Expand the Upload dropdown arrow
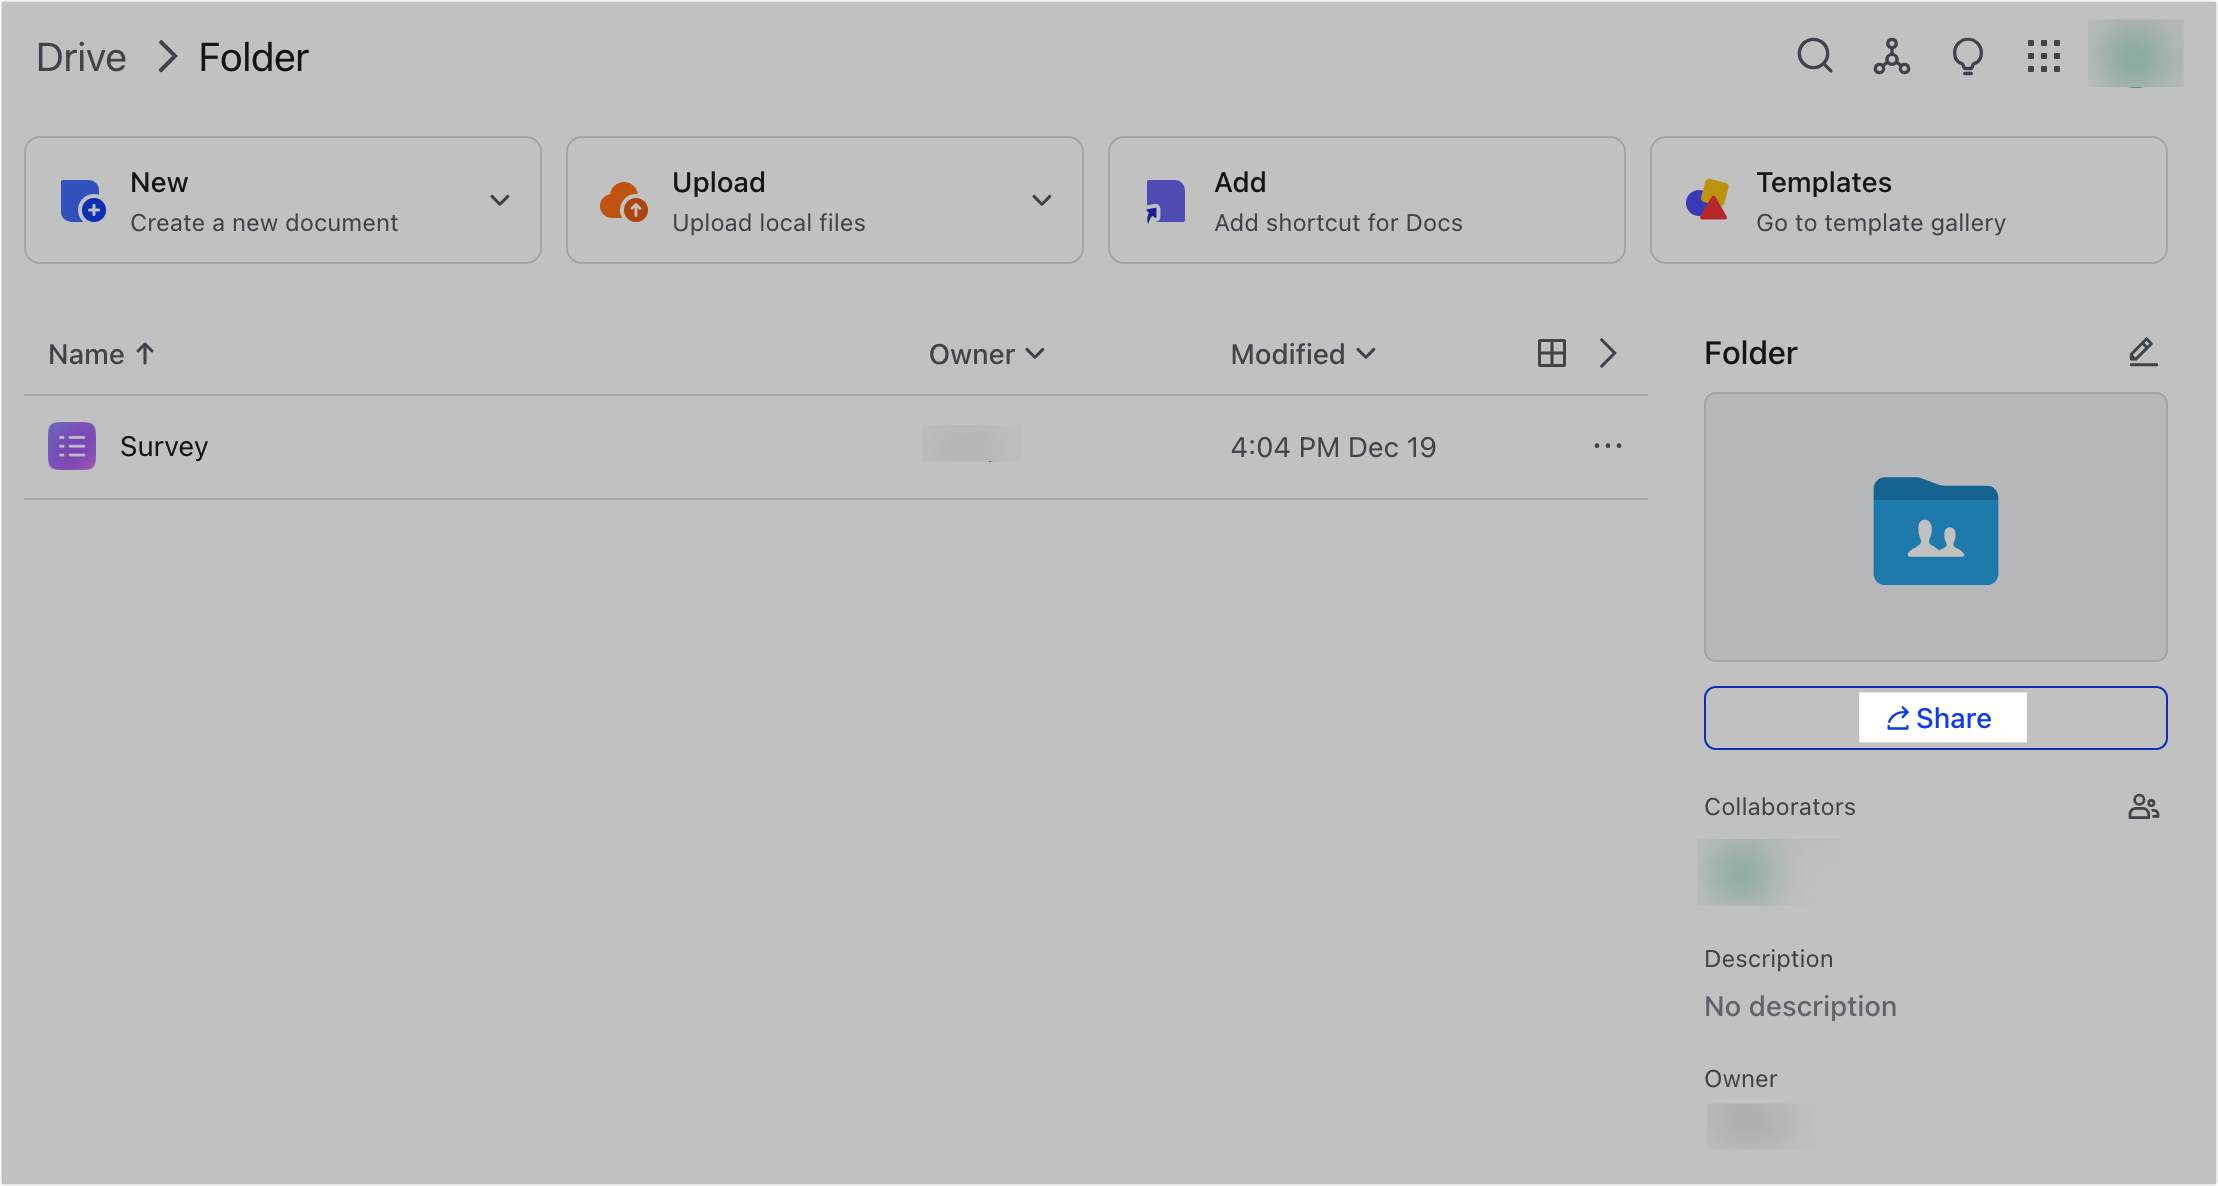 pos(1042,200)
